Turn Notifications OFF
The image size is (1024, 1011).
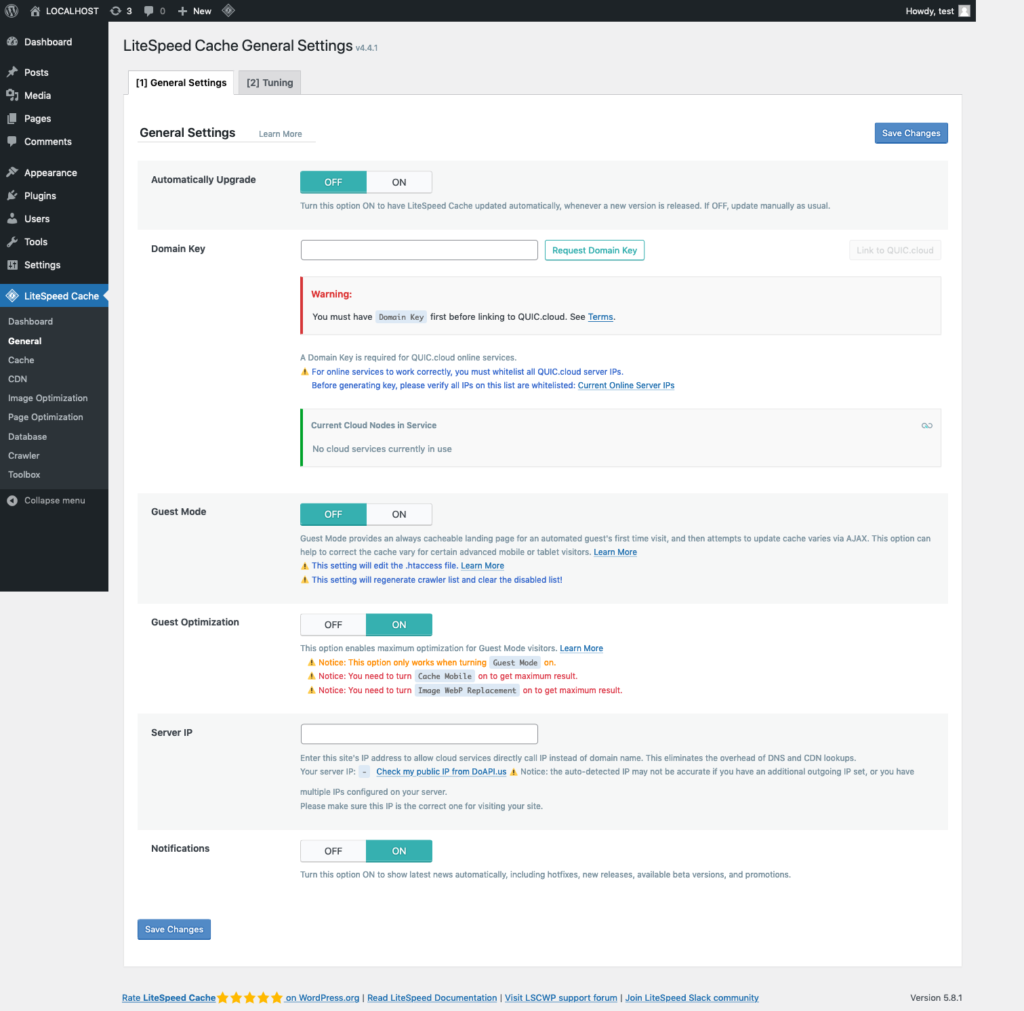pos(333,851)
